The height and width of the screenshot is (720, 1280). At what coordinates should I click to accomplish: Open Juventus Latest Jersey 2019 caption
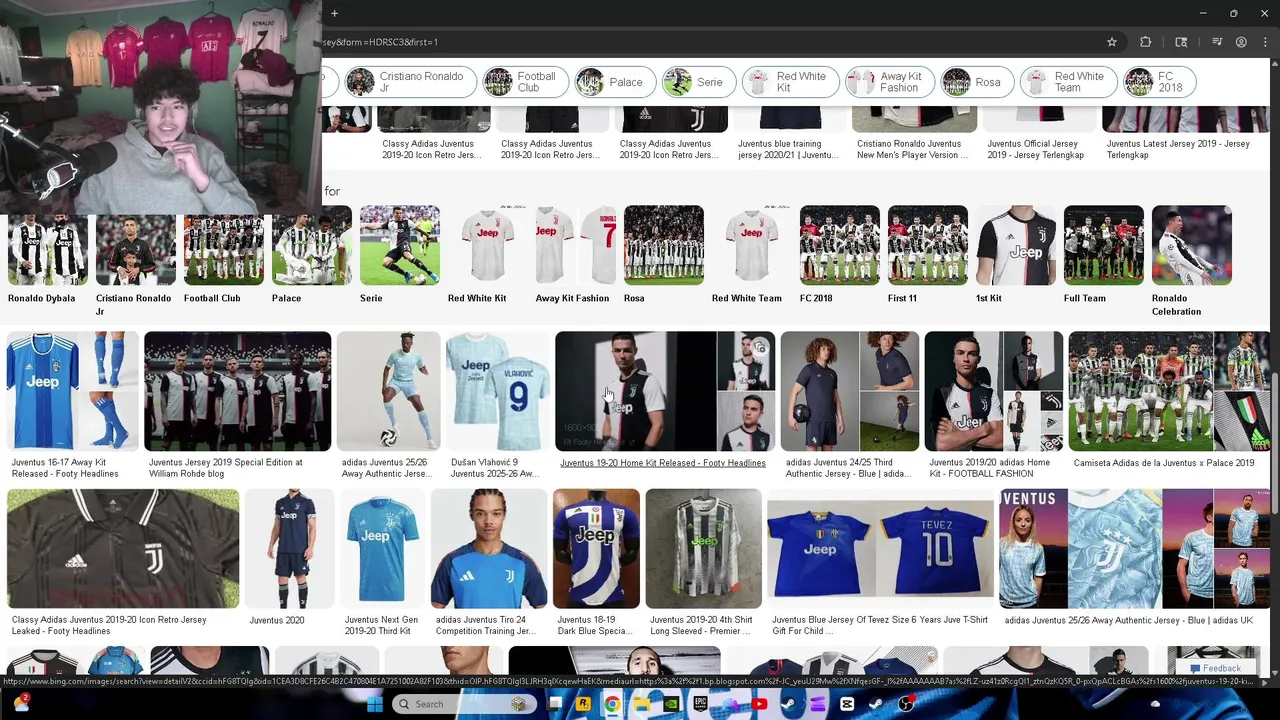pyautogui.click(x=1177, y=149)
